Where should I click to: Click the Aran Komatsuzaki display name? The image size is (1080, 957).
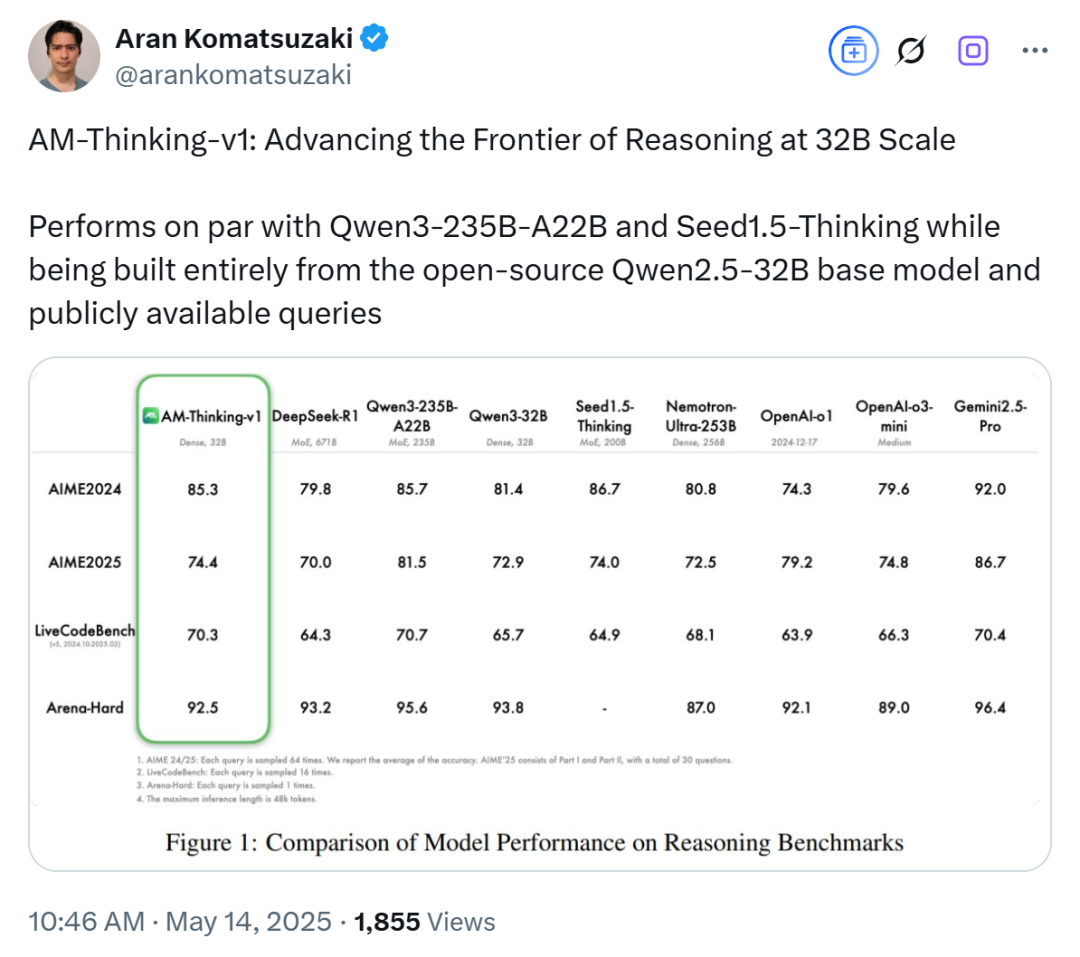[234, 39]
